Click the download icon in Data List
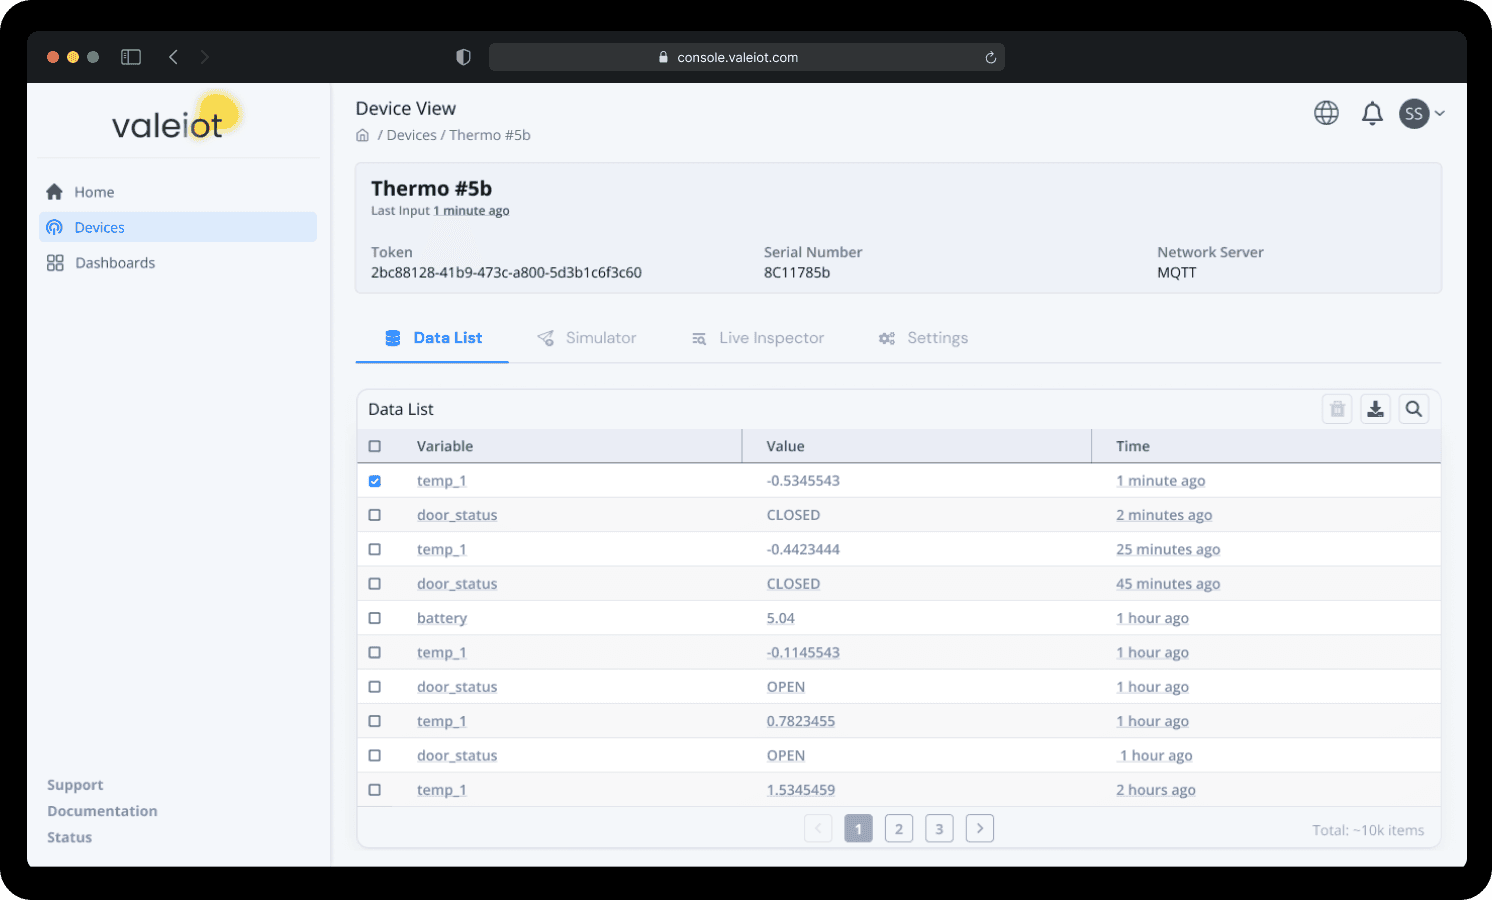The image size is (1492, 900). (1376, 408)
